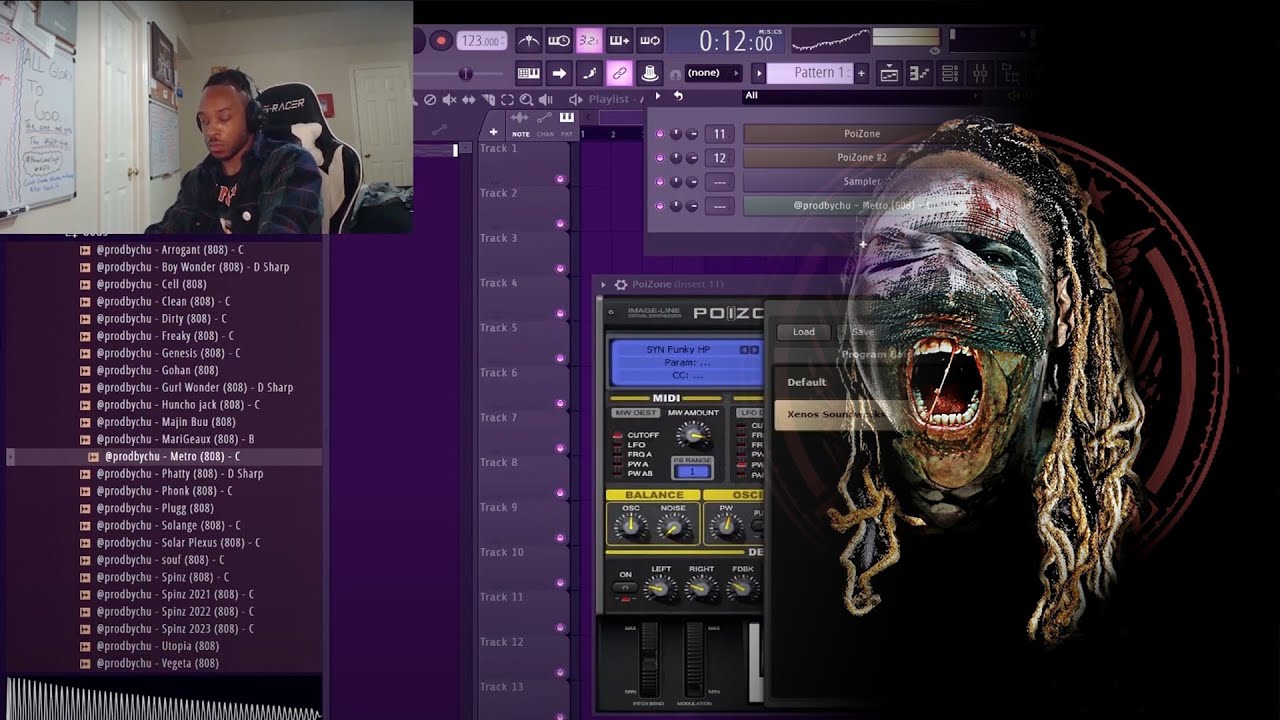Screen dimensions: 1280x720
Task: Click mixer track number 11 of PoiZone
Action: tap(720, 134)
